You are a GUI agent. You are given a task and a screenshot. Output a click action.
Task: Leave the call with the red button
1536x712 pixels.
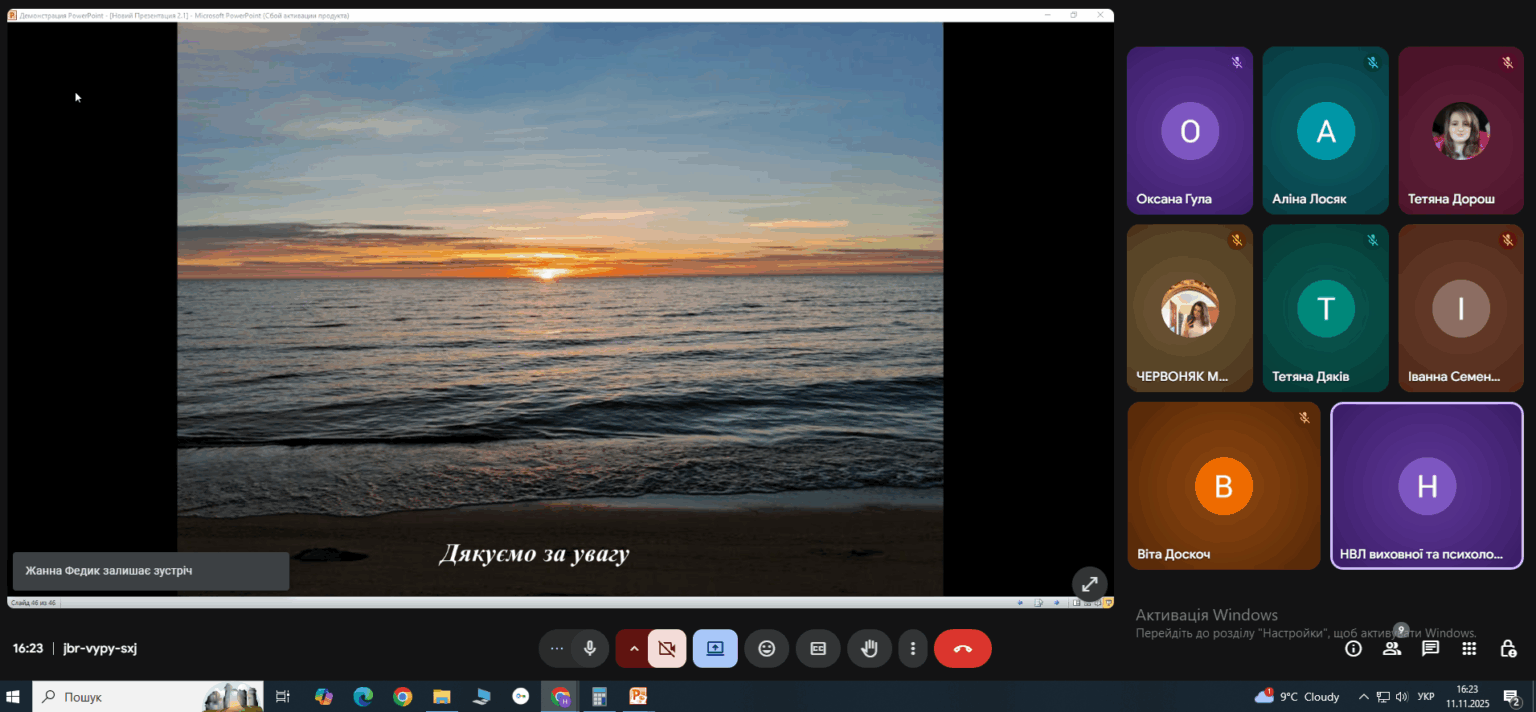[x=963, y=648]
